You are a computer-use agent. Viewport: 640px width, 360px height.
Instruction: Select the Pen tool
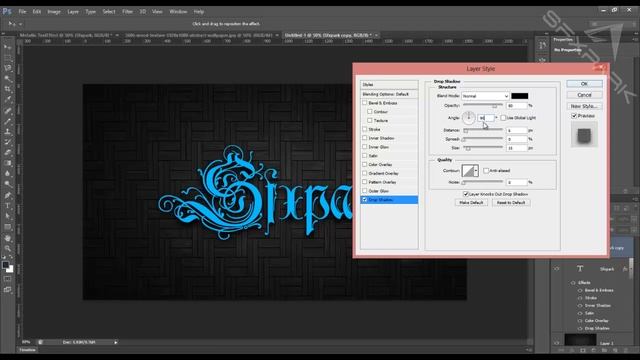(8, 195)
